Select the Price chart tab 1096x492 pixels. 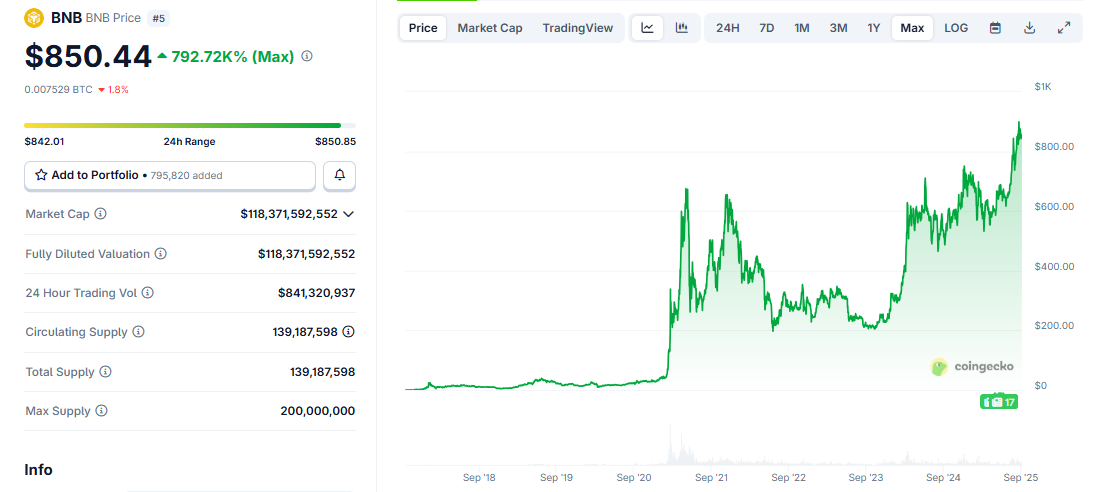[423, 28]
